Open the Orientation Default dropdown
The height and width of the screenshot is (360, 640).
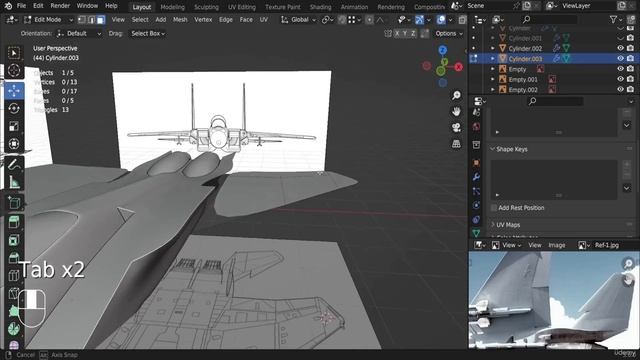click(x=78, y=33)
